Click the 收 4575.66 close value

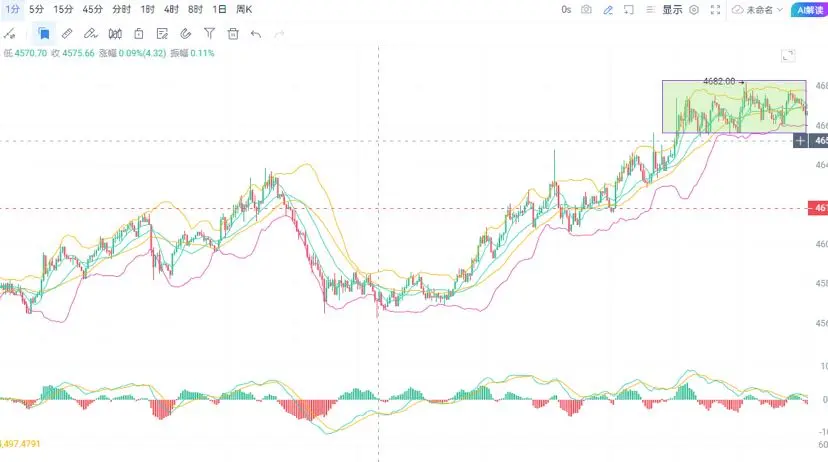click(x=73, y=53)
